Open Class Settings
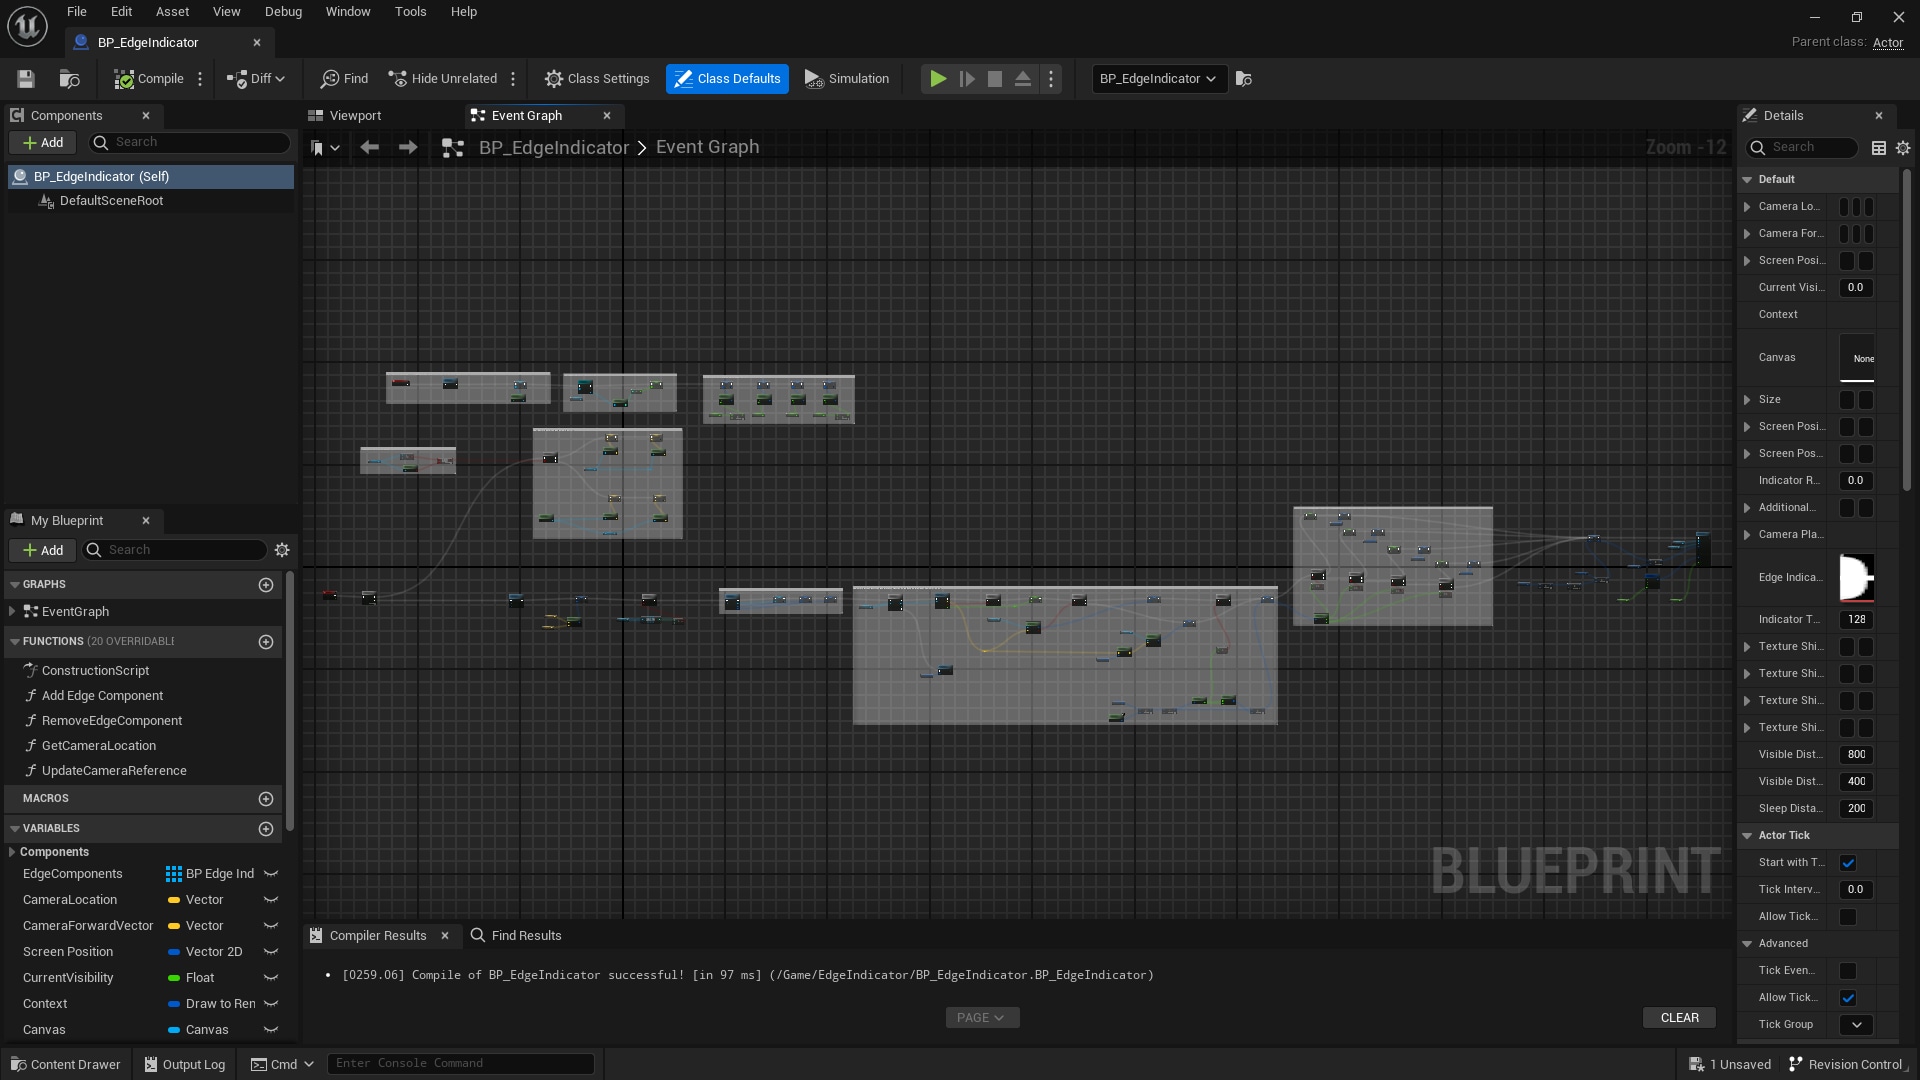This screenshot has width=1920, height=1080. tap(597, 78)
